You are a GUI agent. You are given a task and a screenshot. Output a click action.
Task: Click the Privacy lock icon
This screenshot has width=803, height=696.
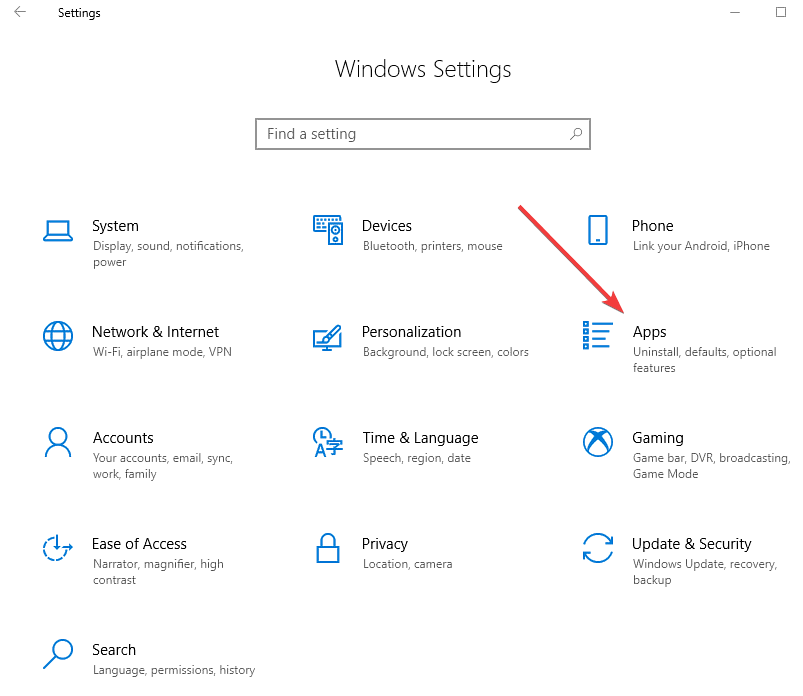tap(328, 549)
